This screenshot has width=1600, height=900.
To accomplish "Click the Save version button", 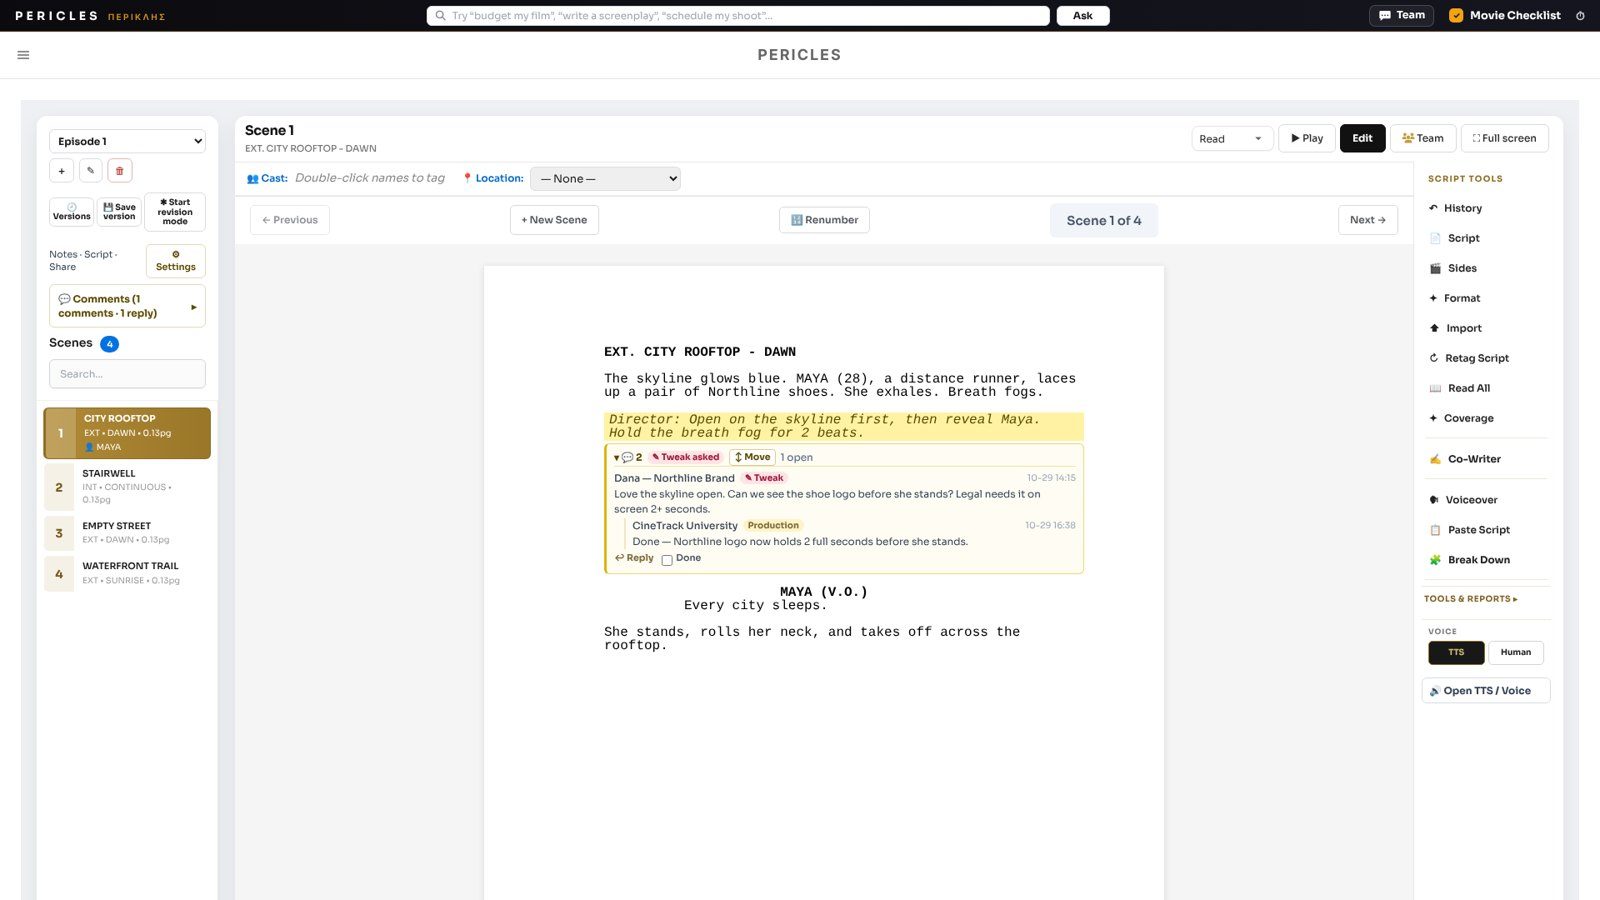I will click(119, 212).
